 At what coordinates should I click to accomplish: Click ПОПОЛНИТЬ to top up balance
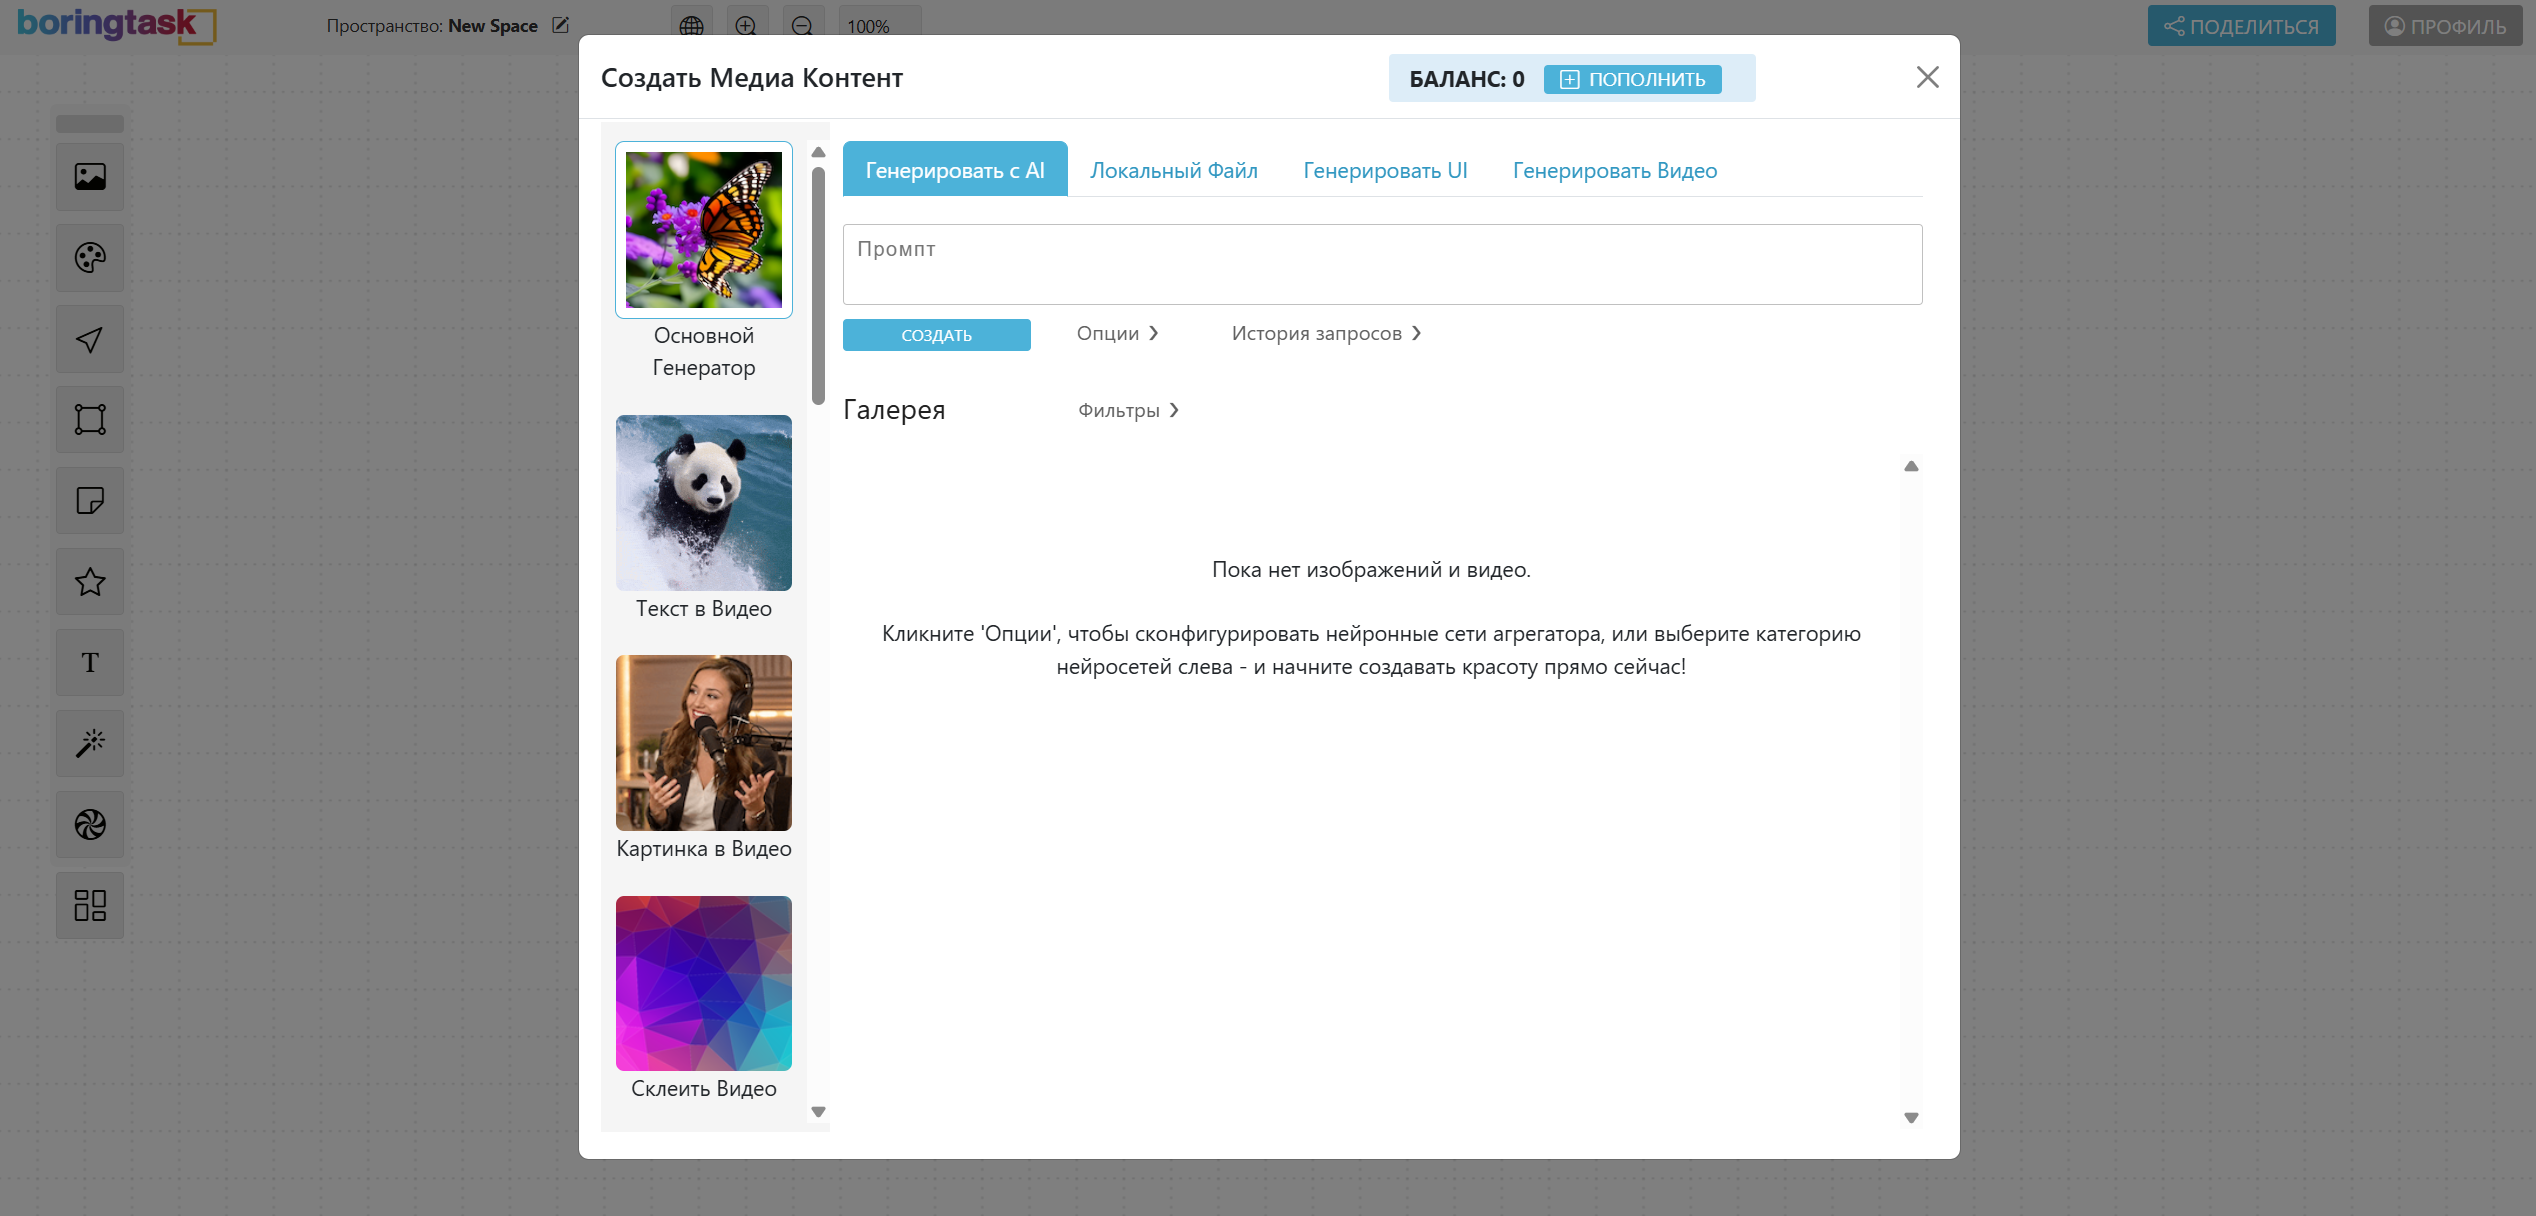tap(1632, 79)
